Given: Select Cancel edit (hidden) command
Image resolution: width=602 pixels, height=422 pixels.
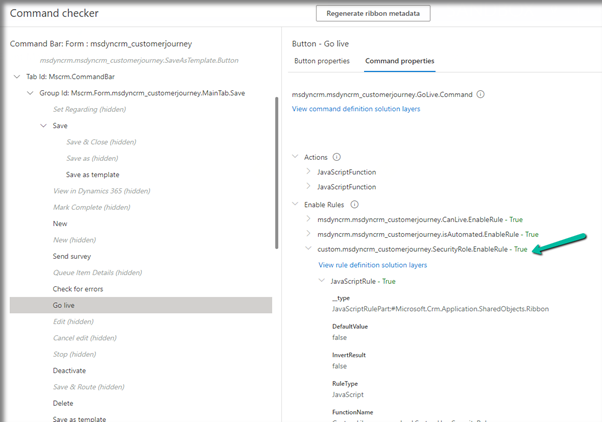Looking at the screenshot, I should click(x=84, y=338).
